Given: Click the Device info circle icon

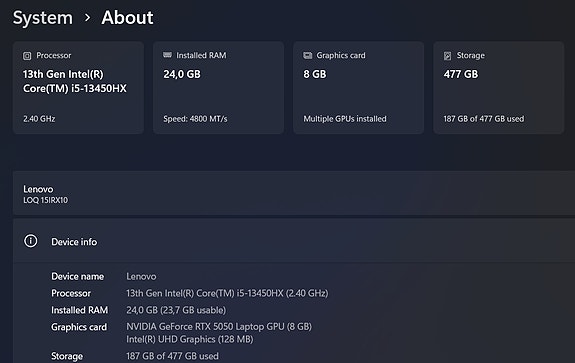Looking at the screenshot, I should 31,241.
